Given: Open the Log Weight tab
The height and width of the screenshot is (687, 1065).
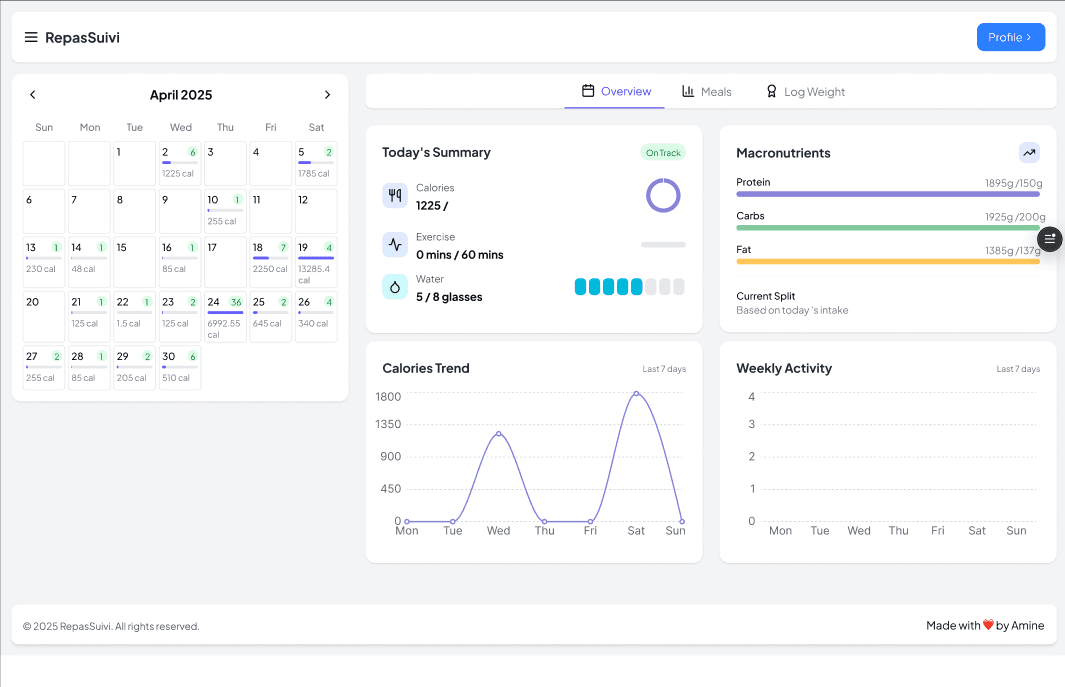Looking at the screenshot, I should [805, 92].
